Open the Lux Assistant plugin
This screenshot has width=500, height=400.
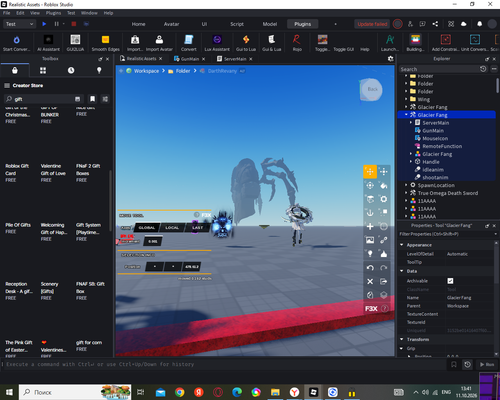[217, 40]
